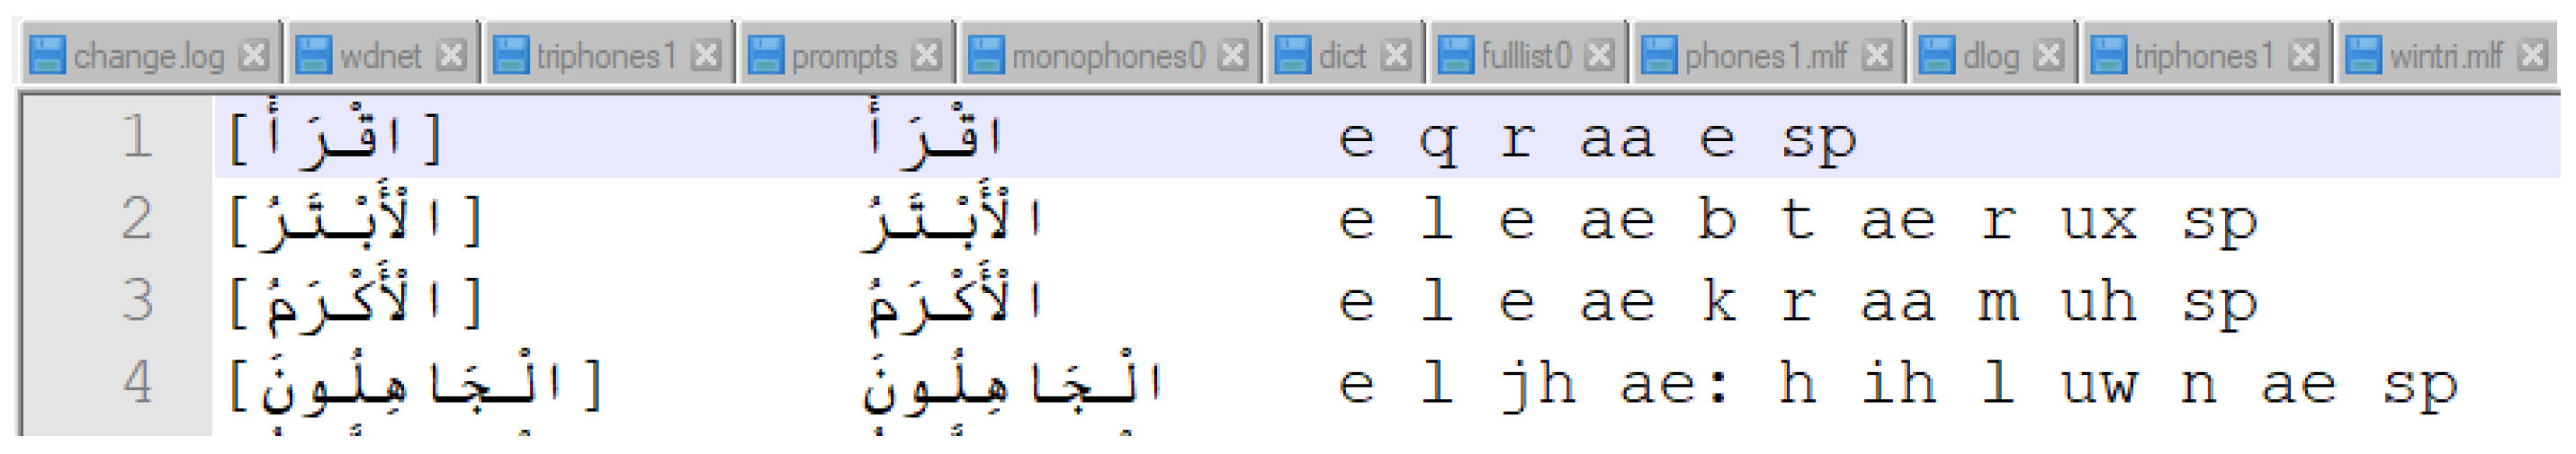
Task: Close the prompts tab
Action: pyautogui.click(x=927, y=55)
